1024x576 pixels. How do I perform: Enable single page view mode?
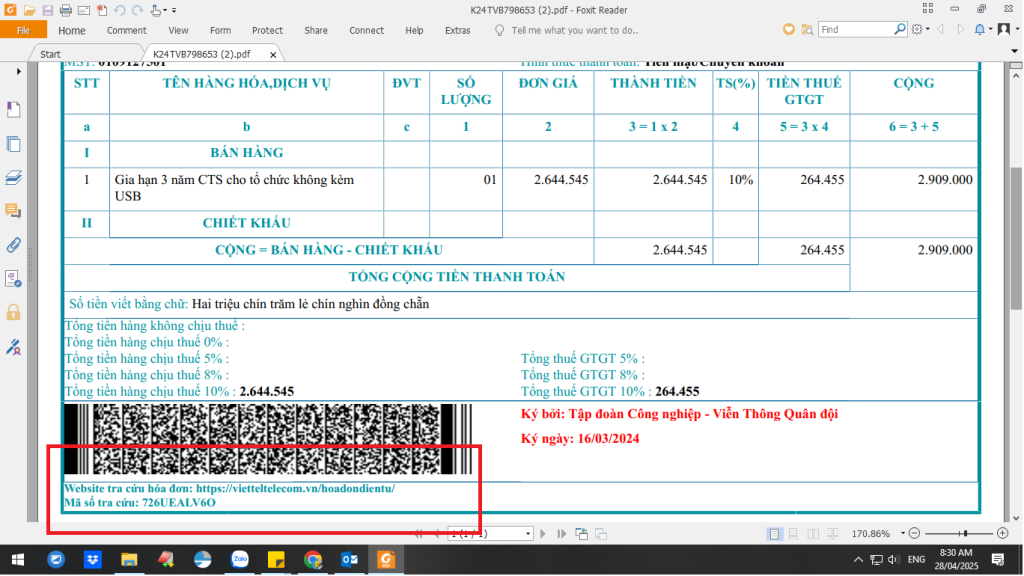click(774, 534)
